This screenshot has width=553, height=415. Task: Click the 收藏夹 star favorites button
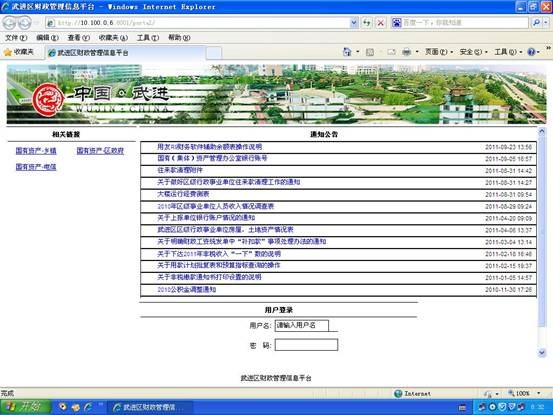coord(19,52)
